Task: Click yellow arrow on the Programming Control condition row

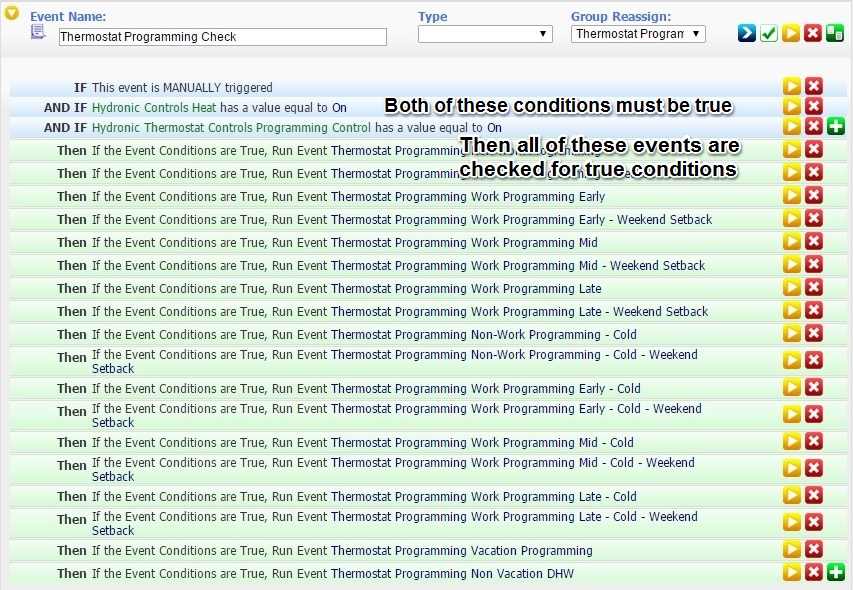Action: pyautogui.click(x=792, y=126)
